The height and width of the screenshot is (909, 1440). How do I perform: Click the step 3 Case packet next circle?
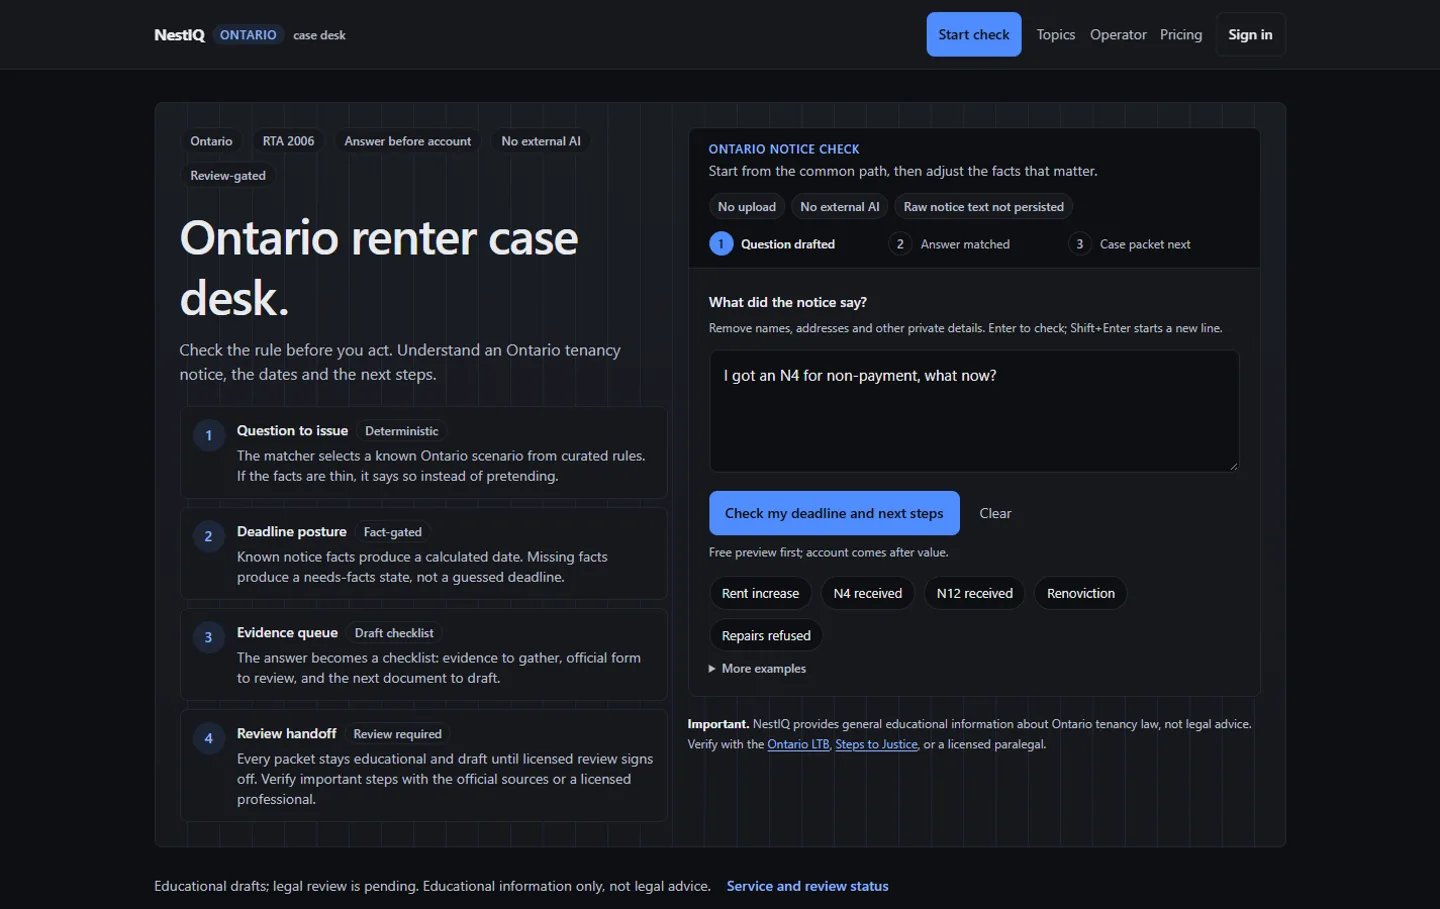click(x=1079, y=244)
